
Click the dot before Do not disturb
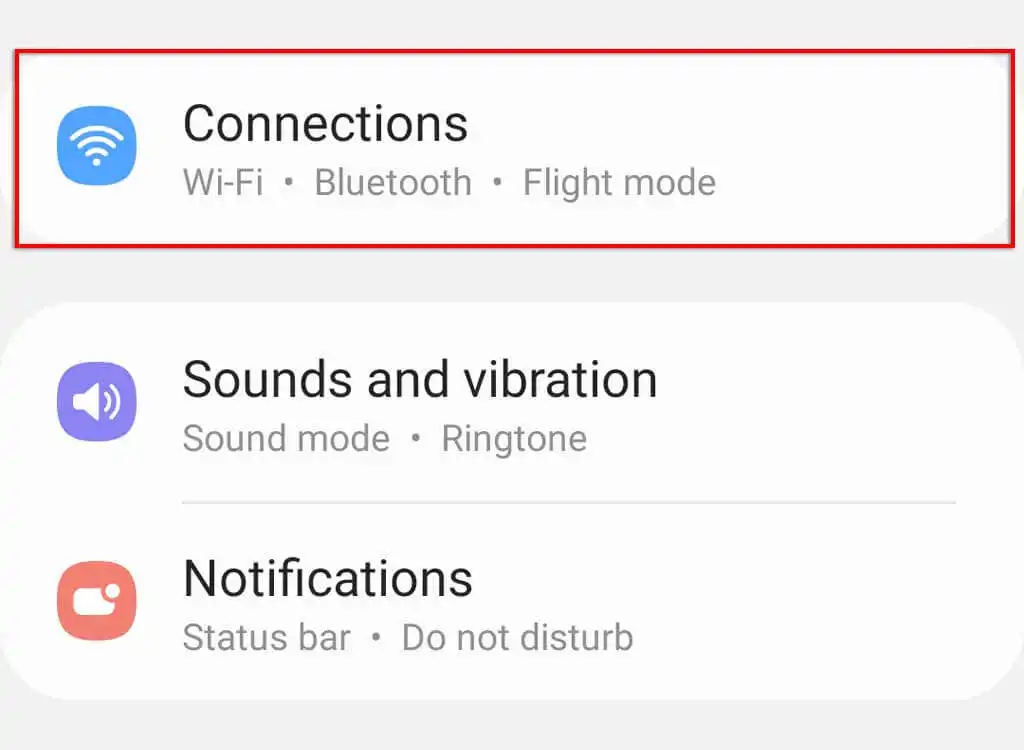tap(376, 638)
